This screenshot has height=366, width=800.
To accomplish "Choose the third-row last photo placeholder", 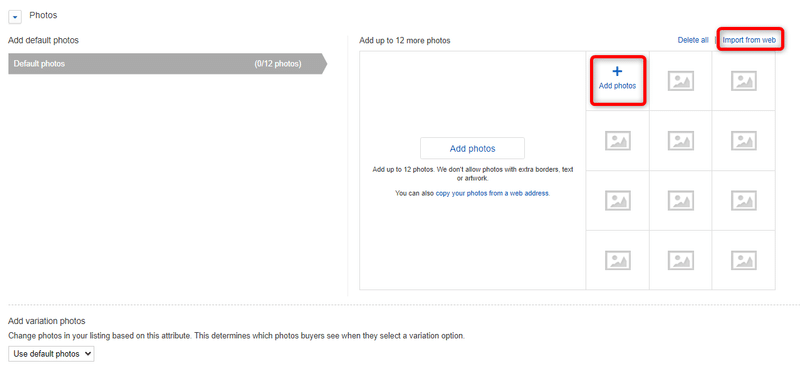I will point(744,200).
